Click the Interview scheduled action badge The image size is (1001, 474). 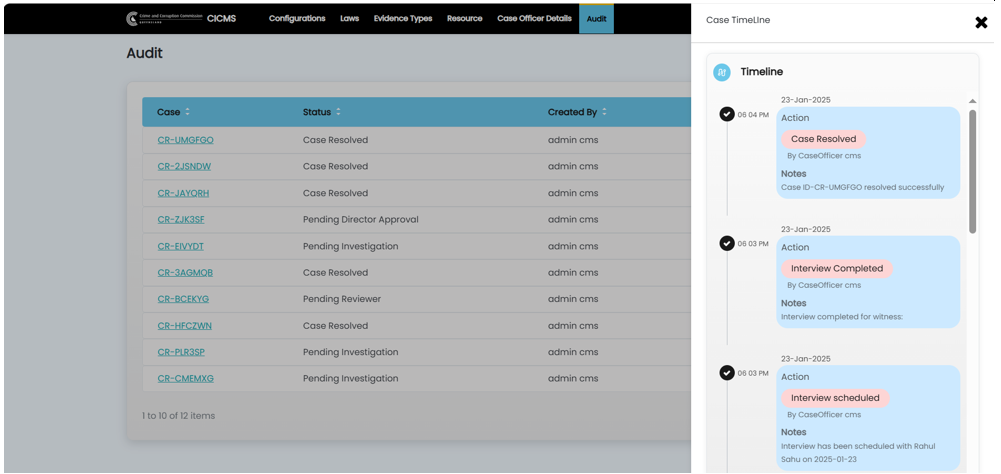click(835, 398)
